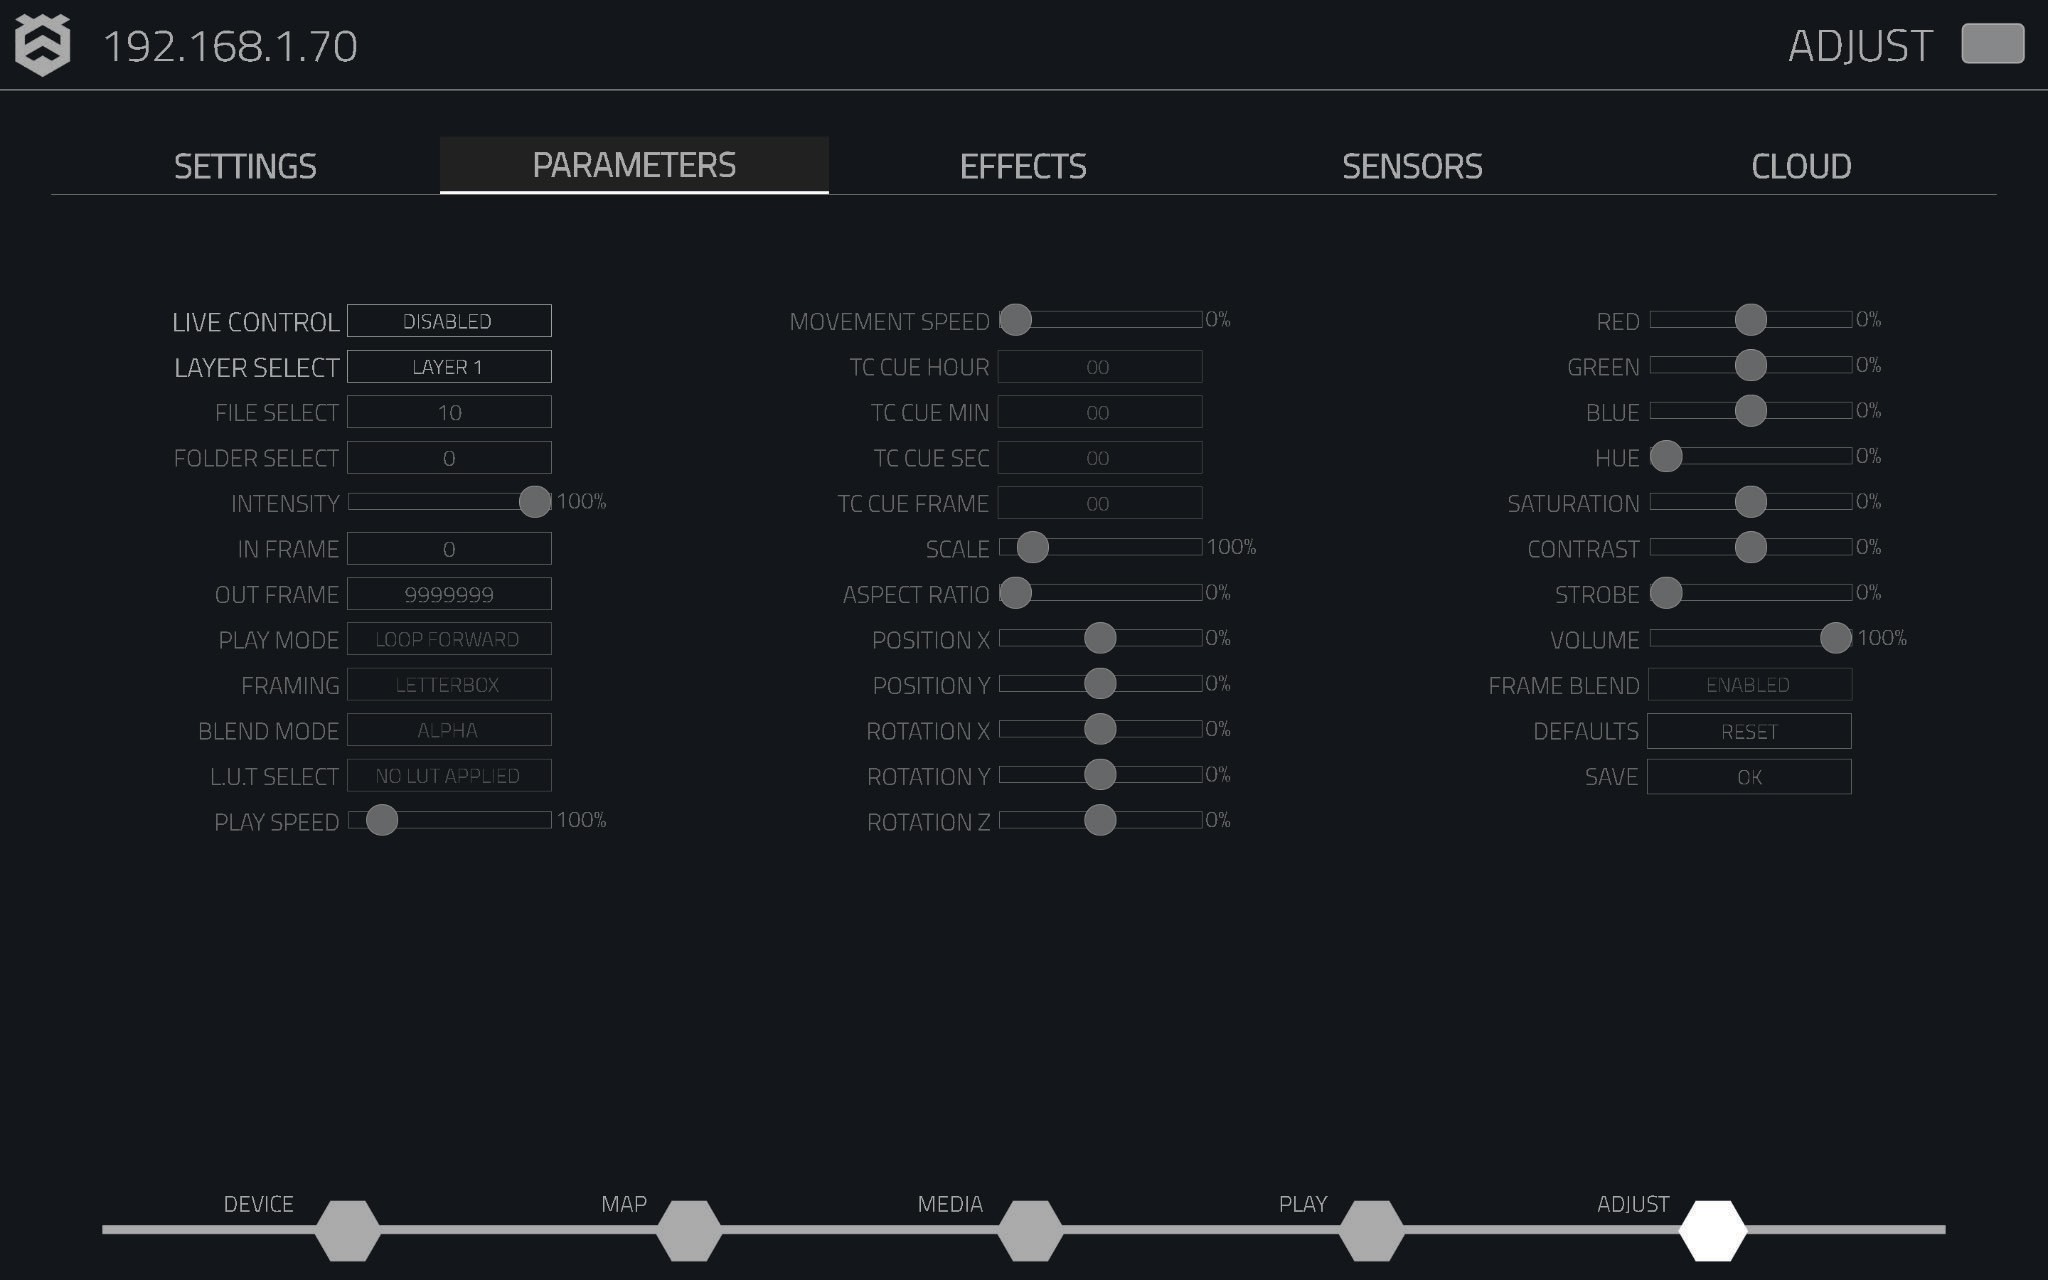Toggle FRAME BLEND from ENABLED
The width and height of the screenshot is (2048, 1280).
click(x=1747, y=683)
